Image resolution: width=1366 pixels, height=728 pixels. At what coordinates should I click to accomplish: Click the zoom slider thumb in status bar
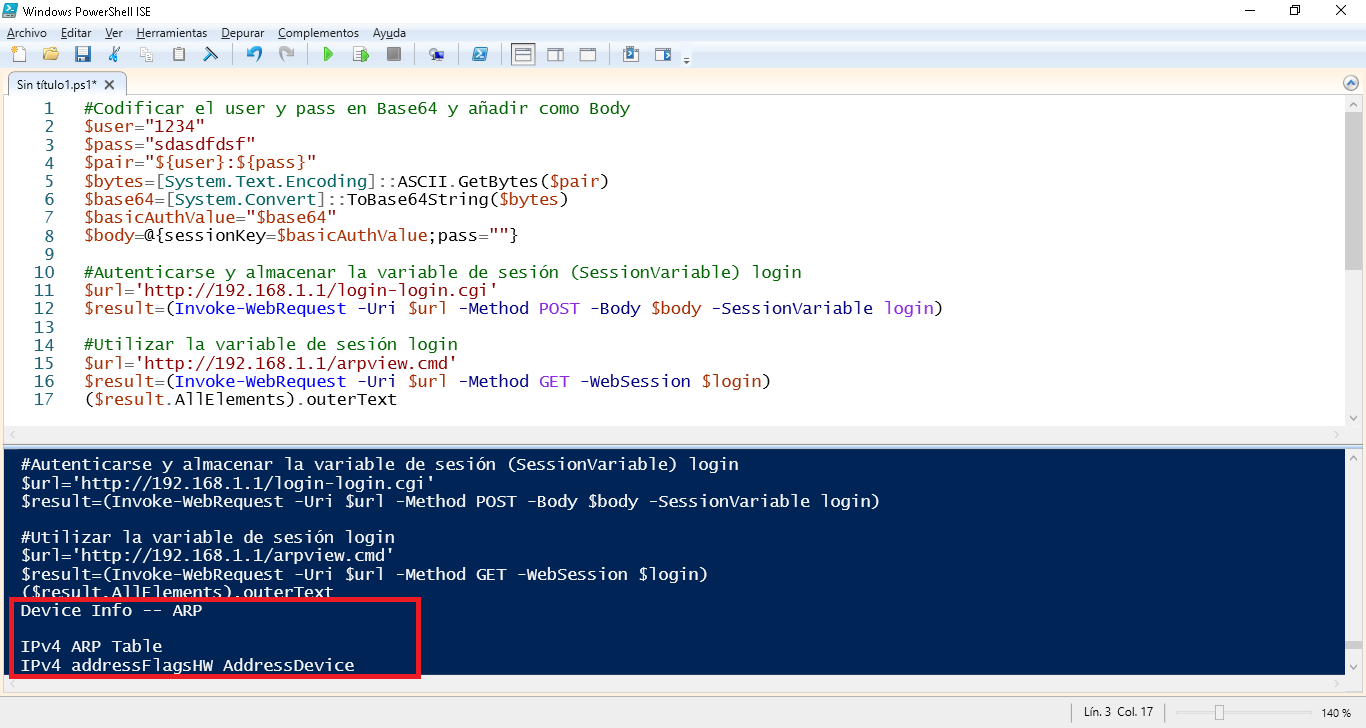(1219, 713)
